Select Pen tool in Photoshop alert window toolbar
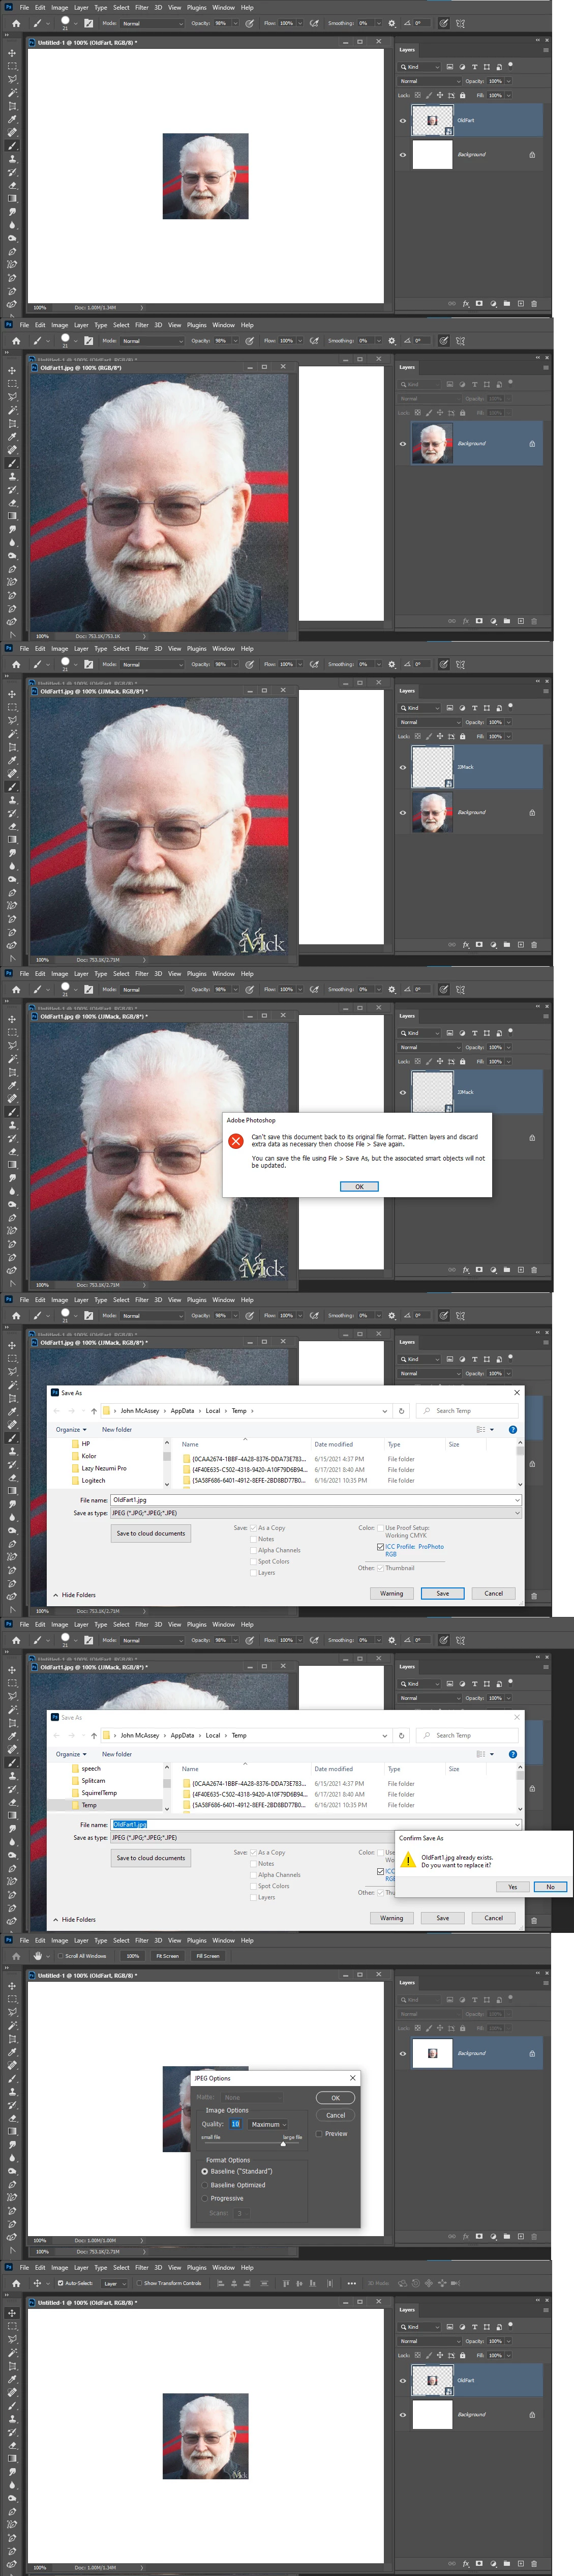 (12, 1218)
